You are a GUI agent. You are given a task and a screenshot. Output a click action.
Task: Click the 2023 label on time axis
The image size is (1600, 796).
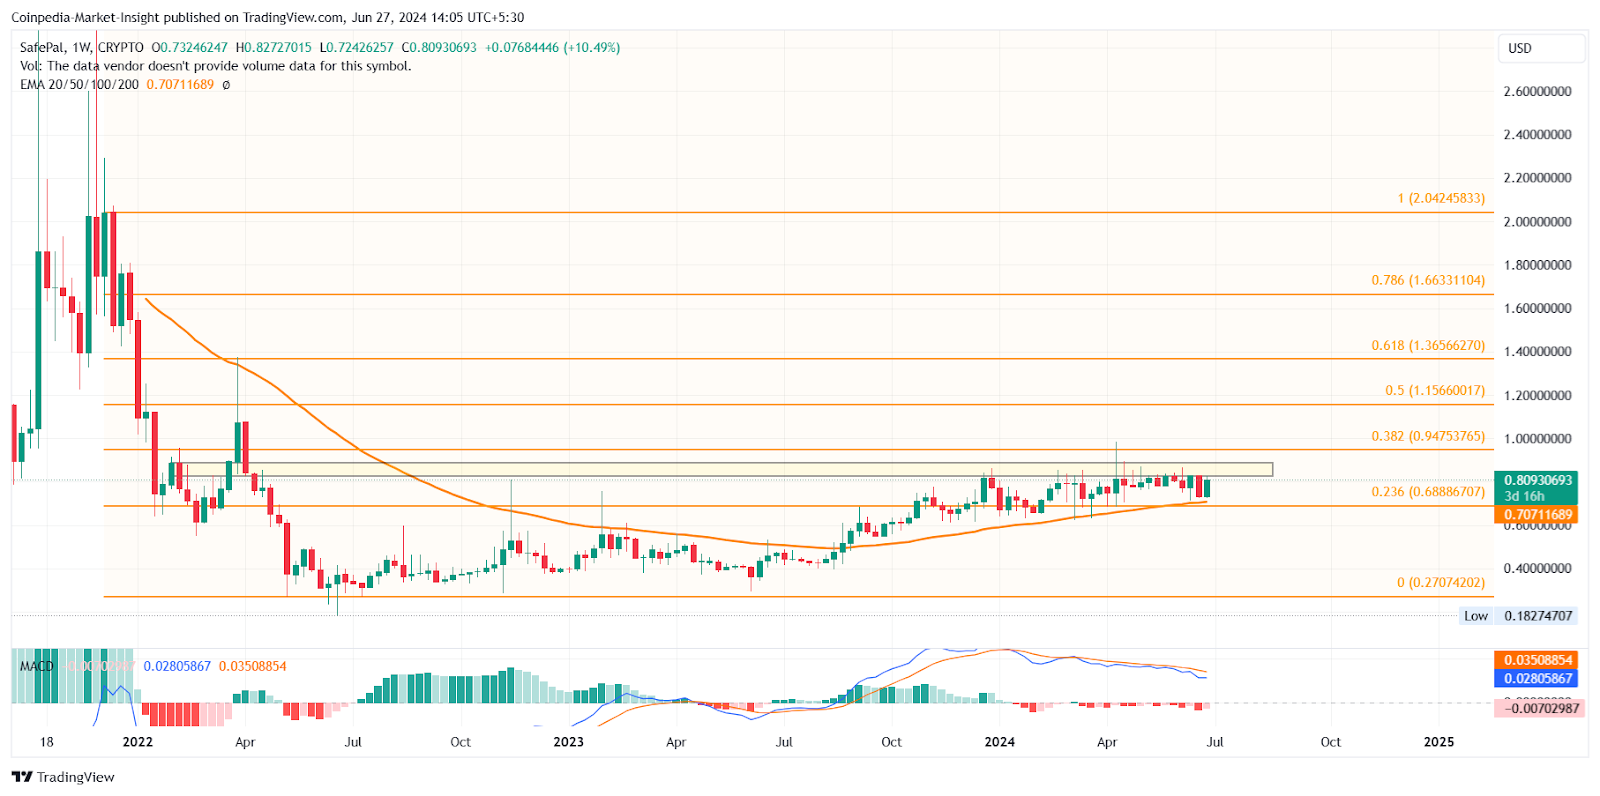568,742
